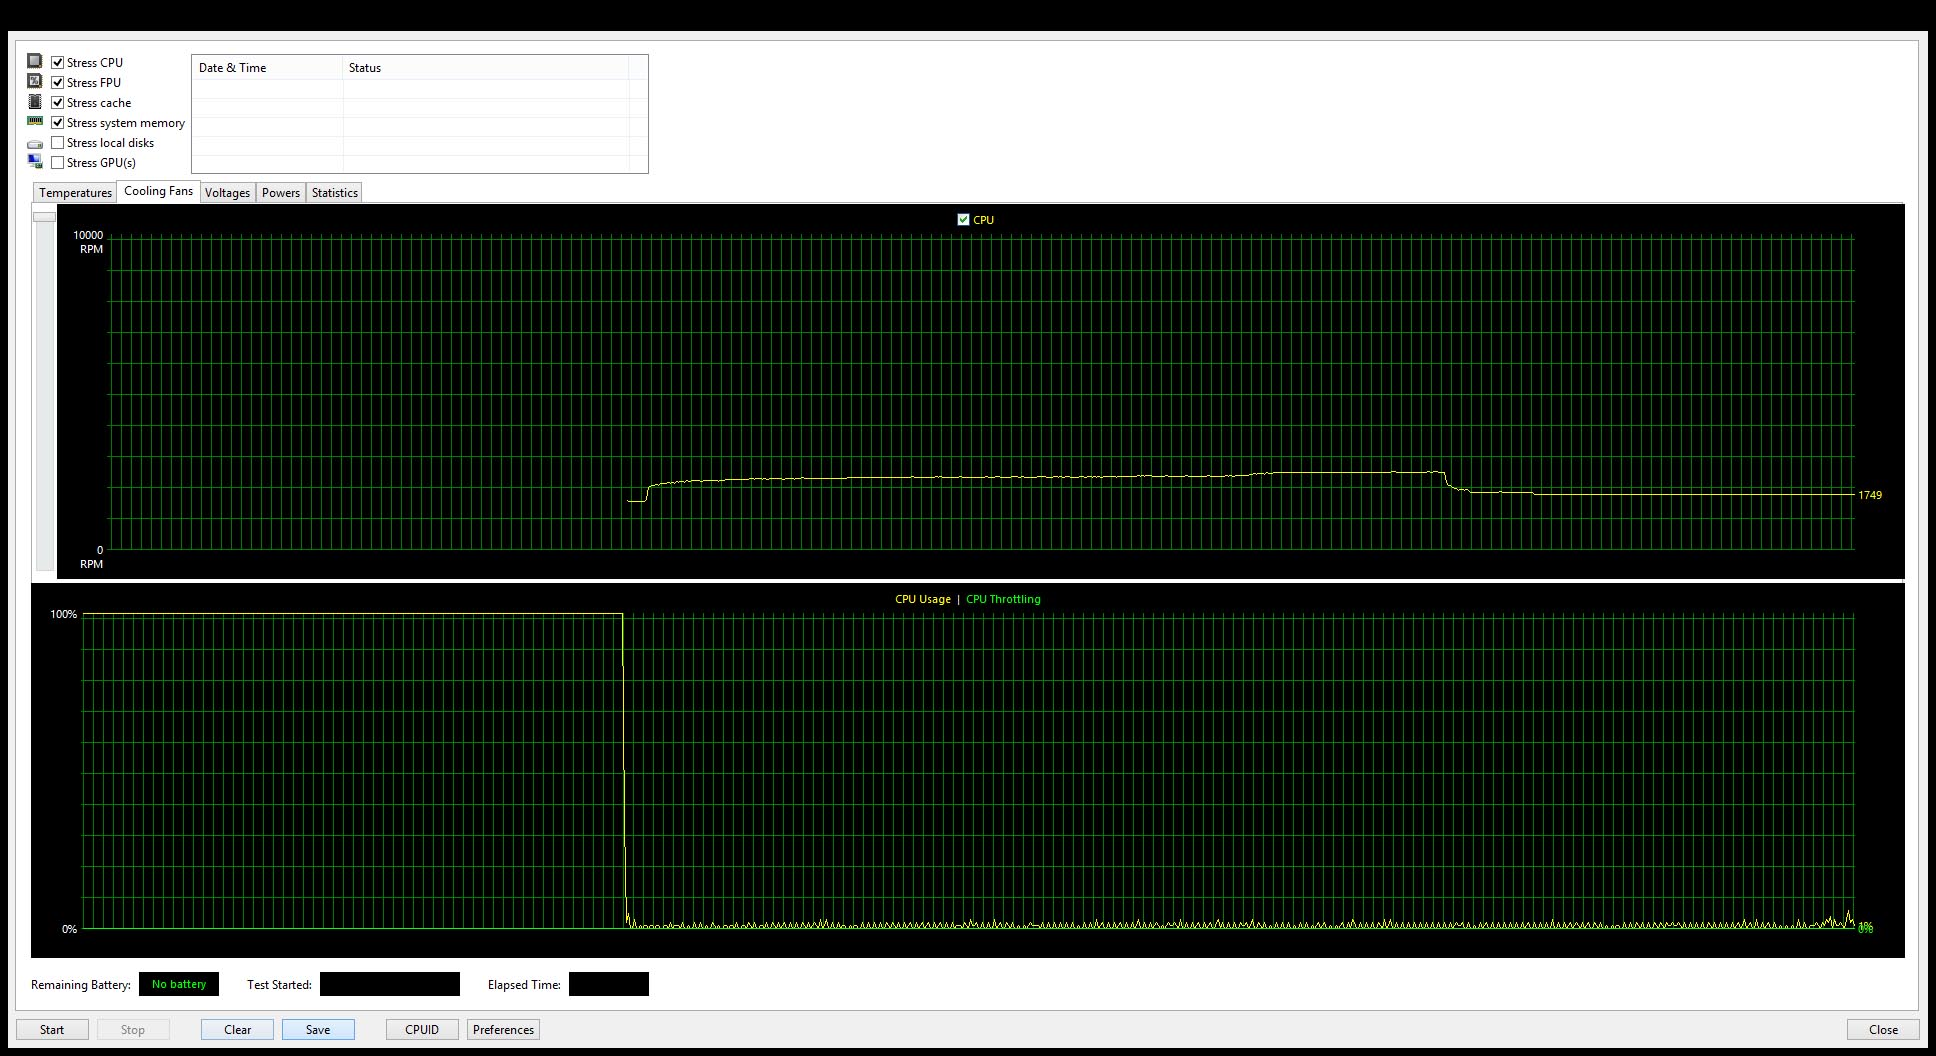Click the cache chip icon beside Stress cache

35,102
